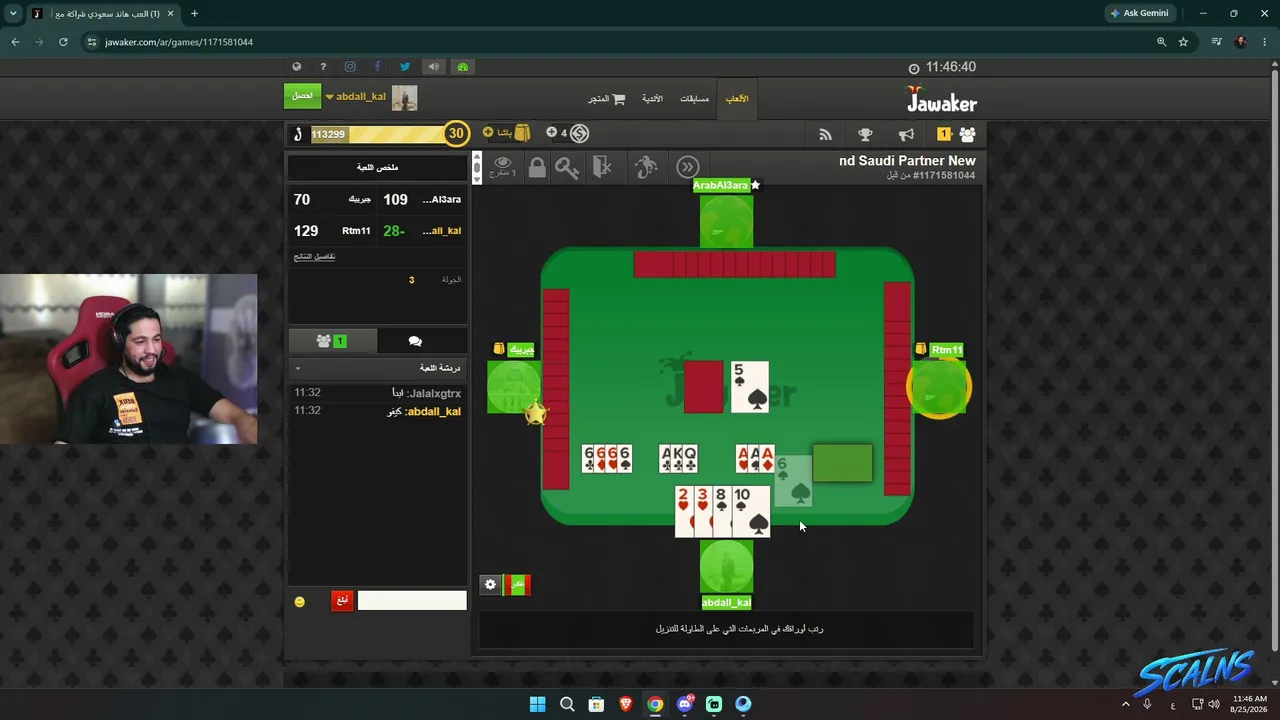Open the الأندية clubs tab

point(652,99)
